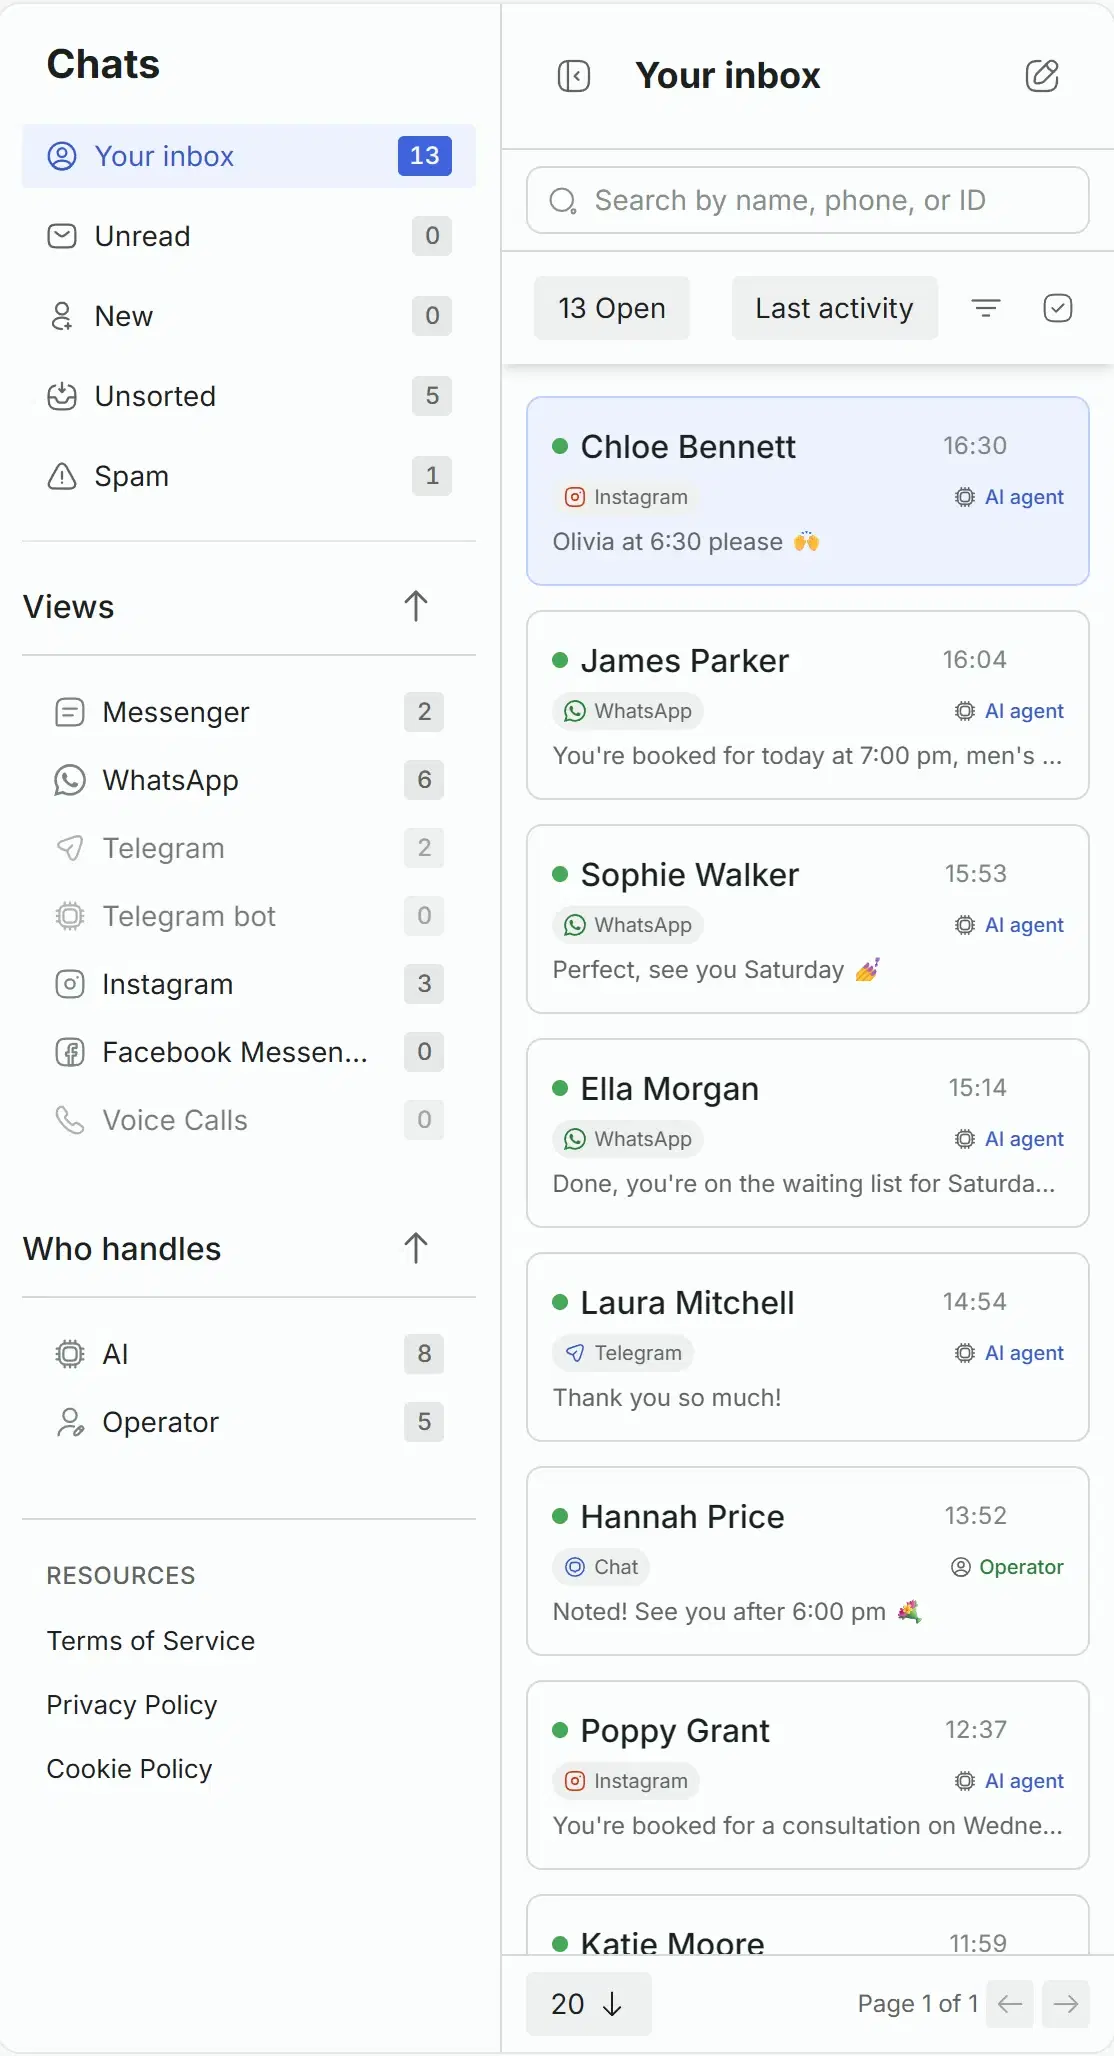Open Poppy Grant conversation
This screenshot has height=2056, width=1114.
coord(808,1775)
